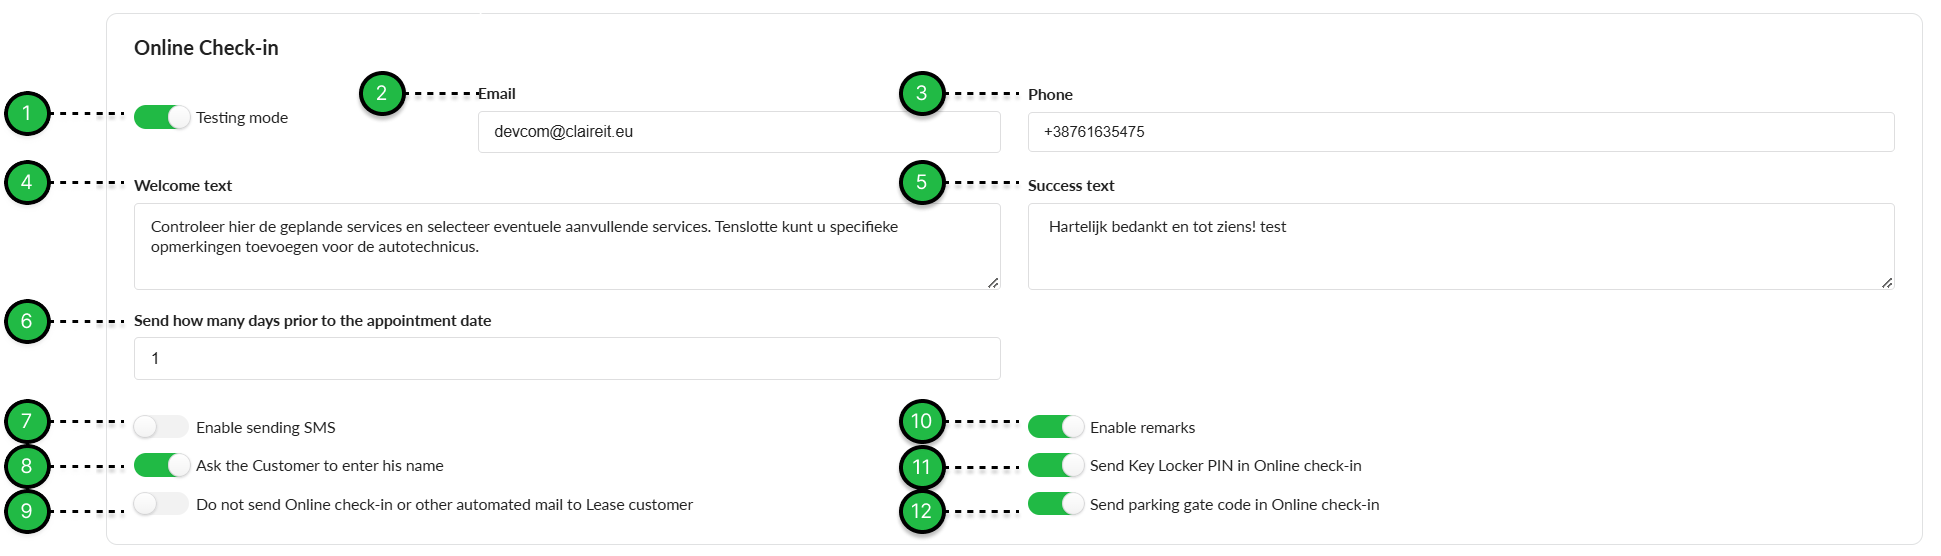Focus the Email input field
This screenshot has height=556, width=1941.
coord(738,132)
